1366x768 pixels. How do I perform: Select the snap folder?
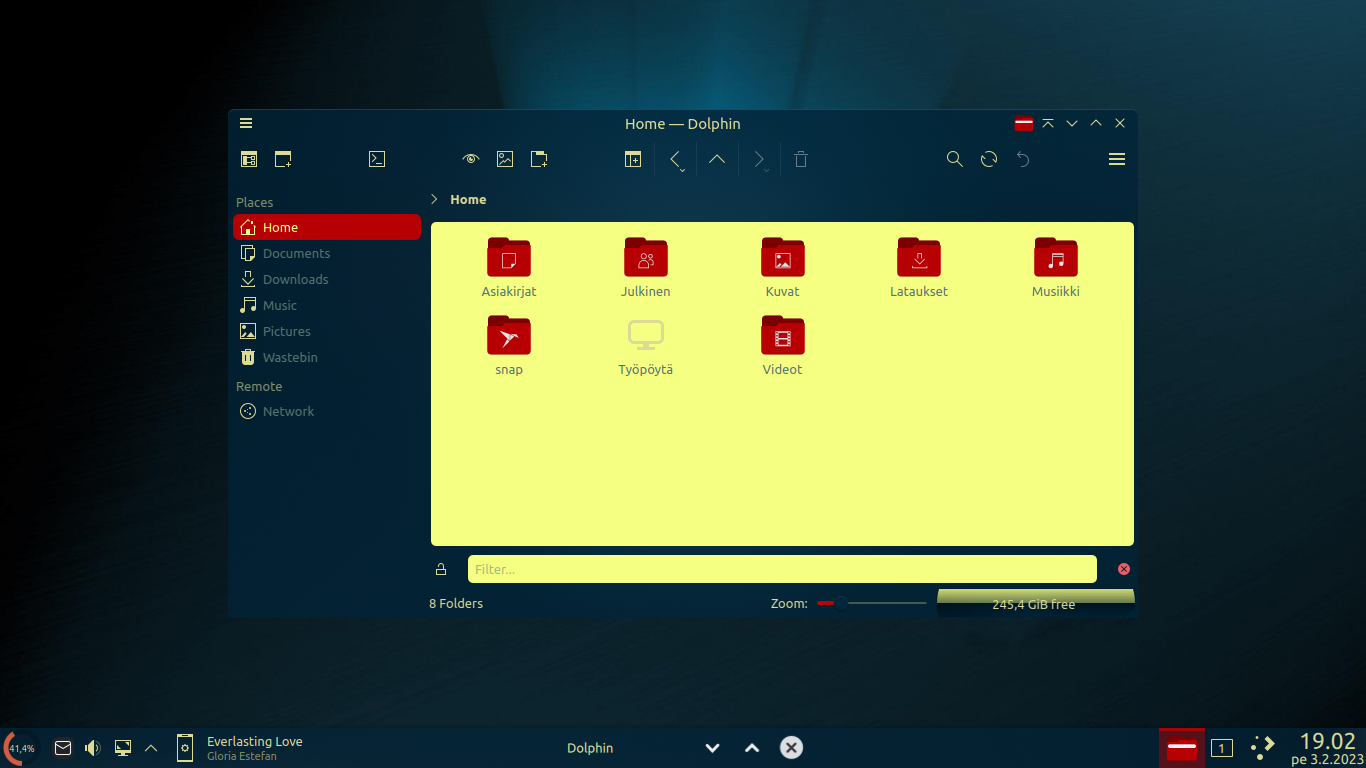pyautogui.click(x=509, y=345)
